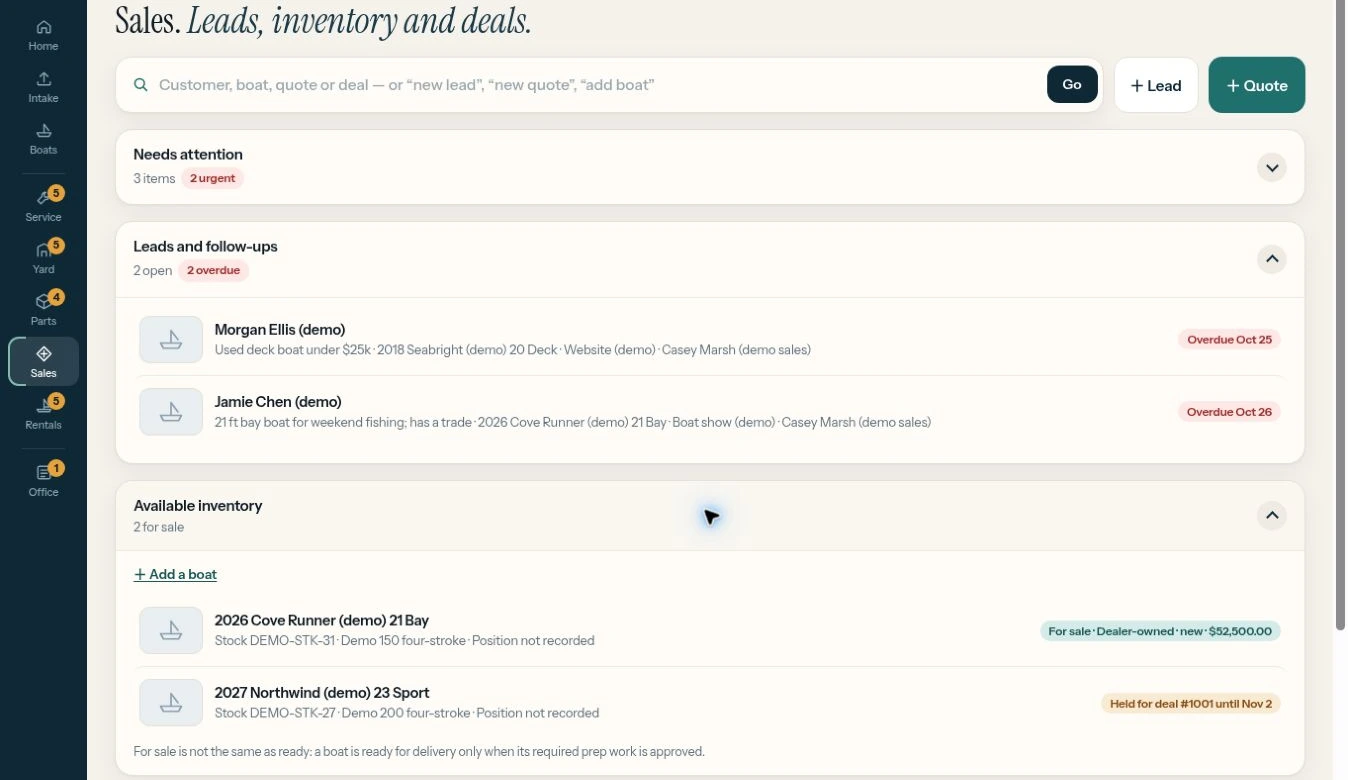Click Morgan Ellis boat thumbnail icon
The height and width of the screenshot is (780, 1348).
(171, 340)
